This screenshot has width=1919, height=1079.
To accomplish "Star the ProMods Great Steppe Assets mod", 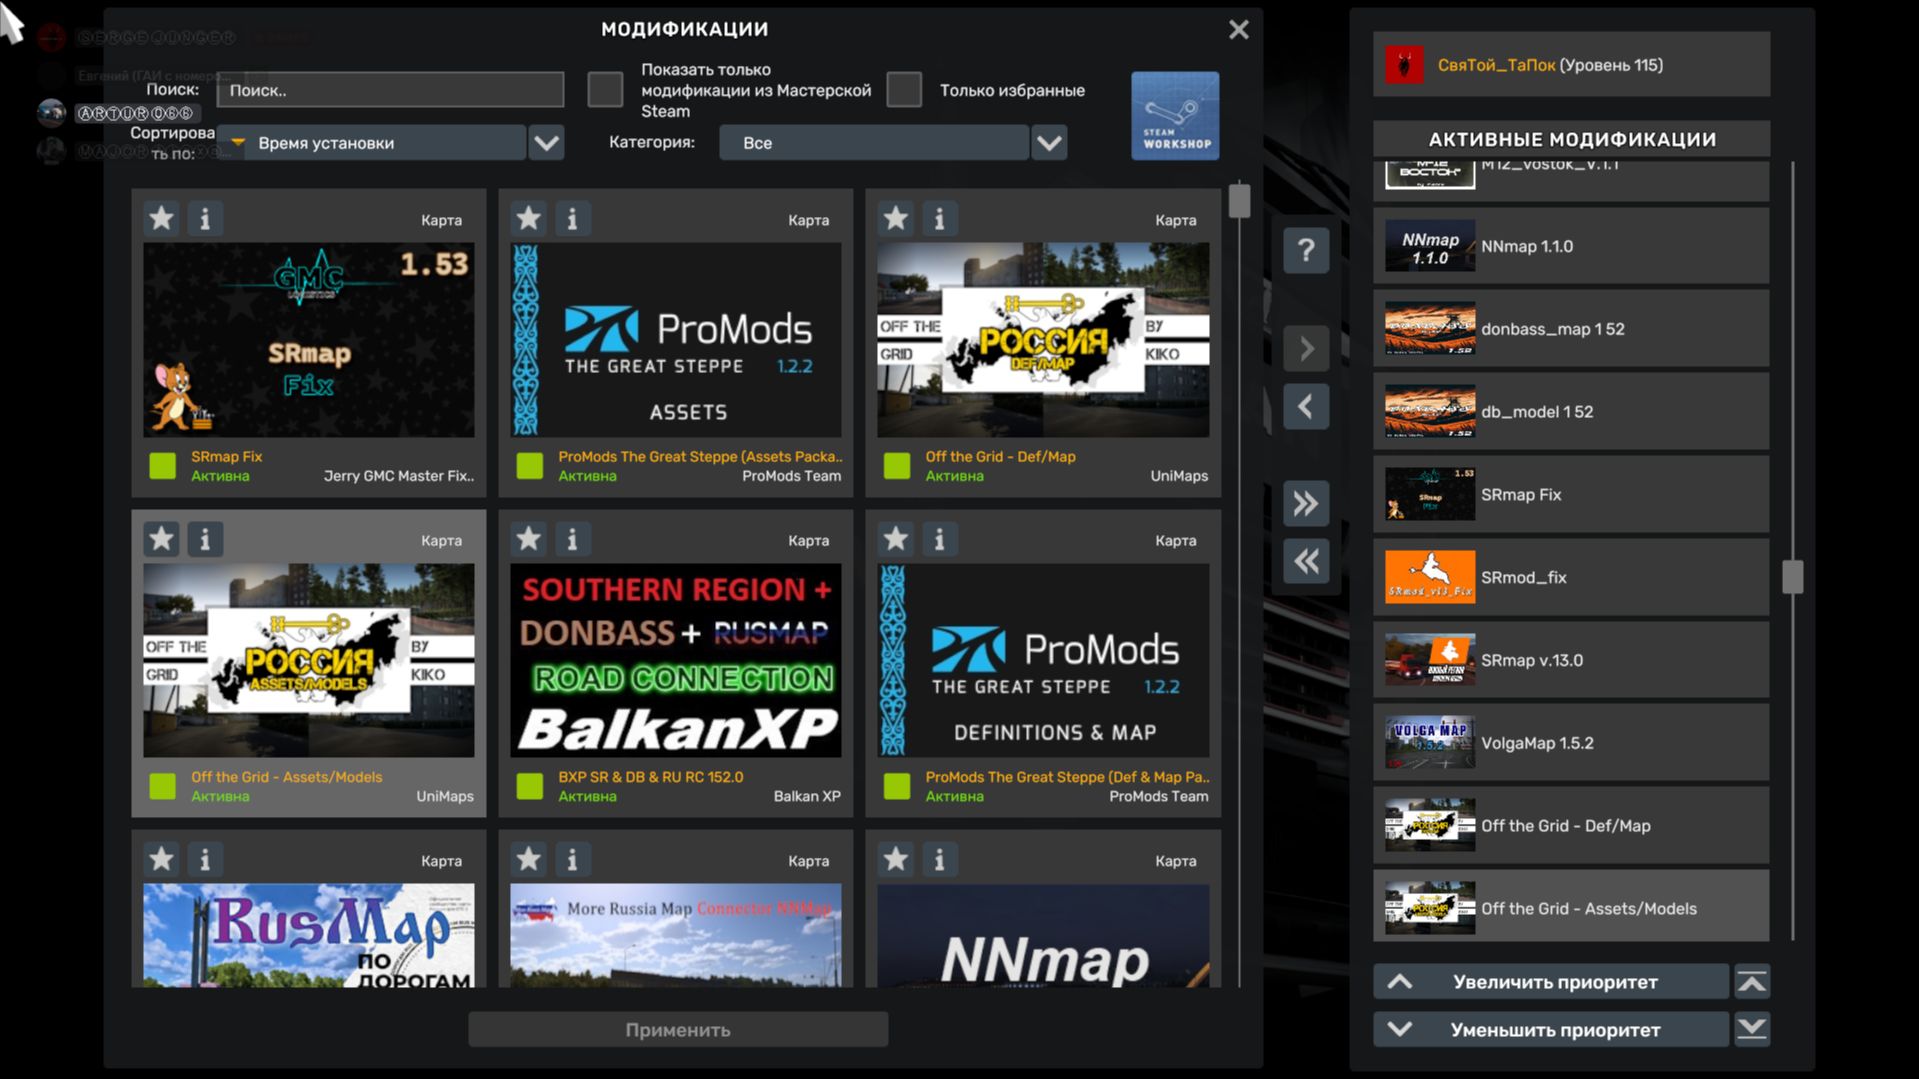I will (x=528, y=218).
